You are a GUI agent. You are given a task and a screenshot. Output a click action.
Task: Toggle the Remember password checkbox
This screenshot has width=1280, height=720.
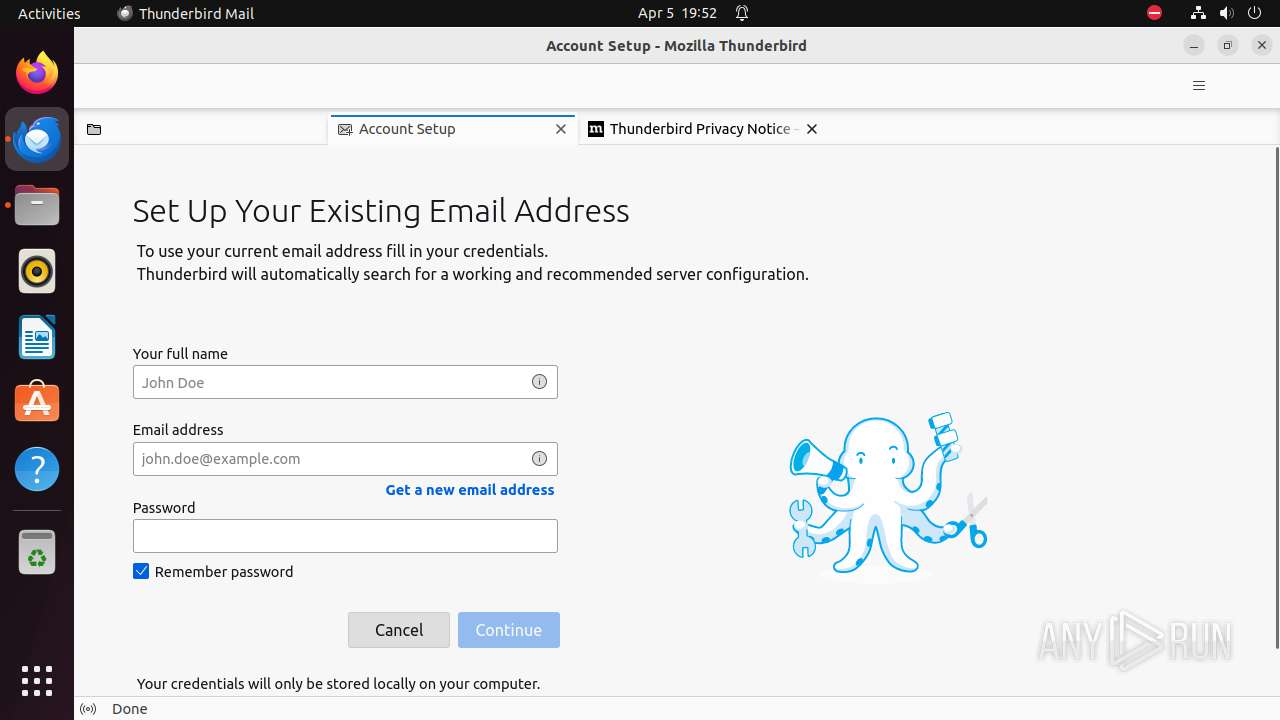pyautogui.click(x=141, y=571)
